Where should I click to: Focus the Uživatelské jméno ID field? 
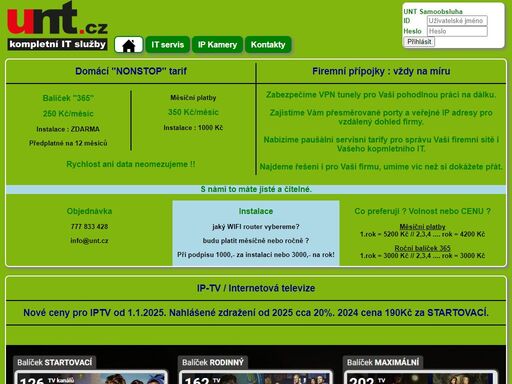click(x=457, y=21)
